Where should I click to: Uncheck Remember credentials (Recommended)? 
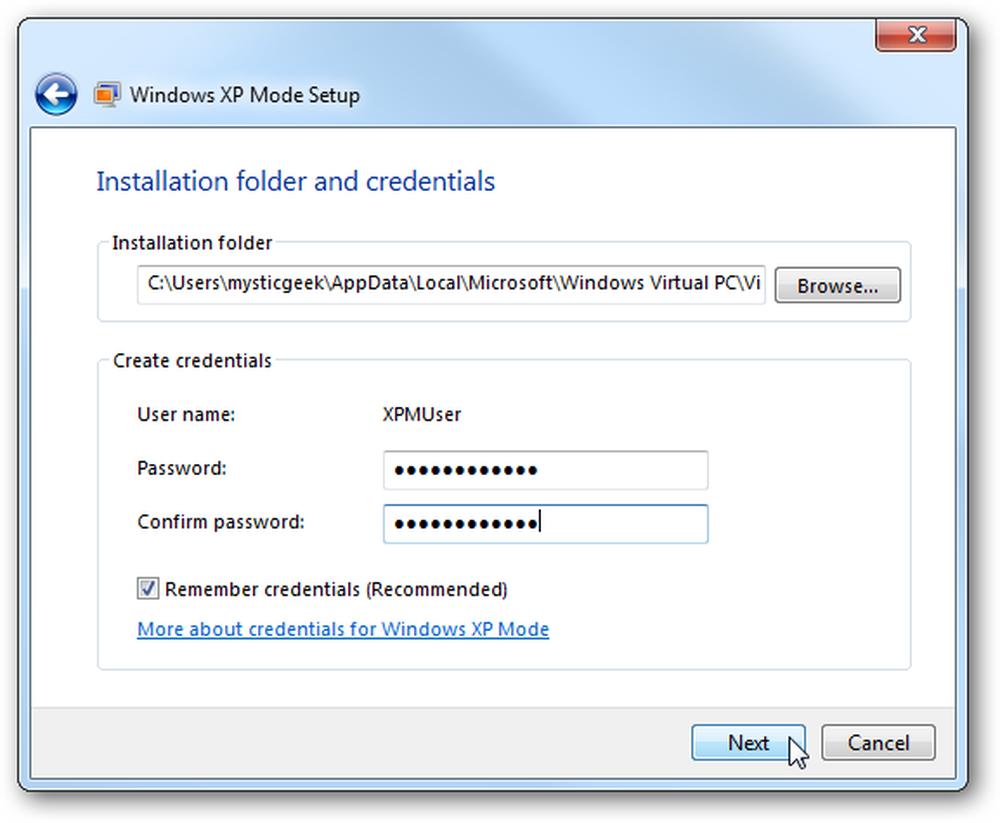coord(148,588)
